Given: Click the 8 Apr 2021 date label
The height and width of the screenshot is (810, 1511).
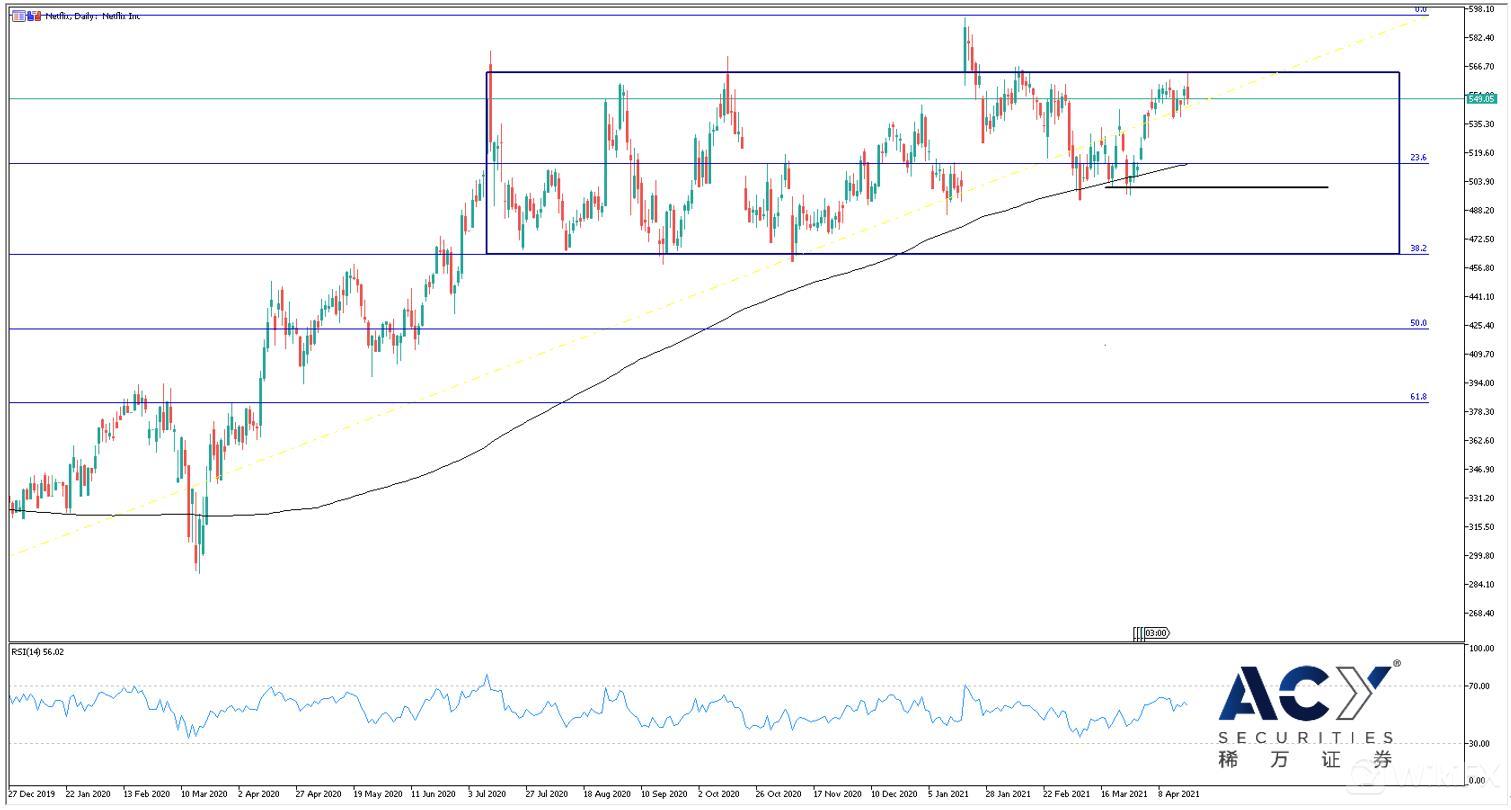Looking at the screenshot, I should pyautogui.click(x=1178, y=794).
